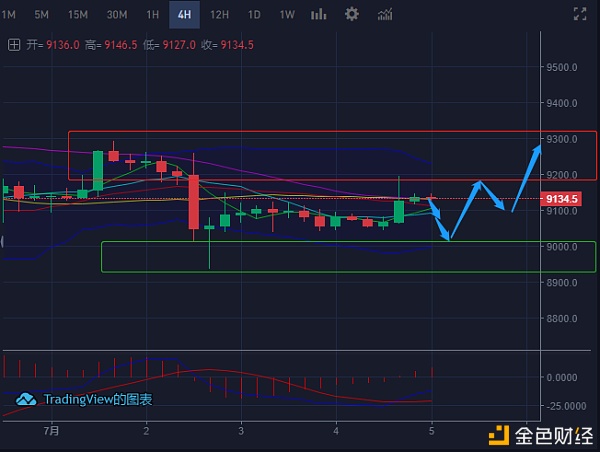
Task: Click the active 4H timeframe tab
Action: click(x=184, y=15)
